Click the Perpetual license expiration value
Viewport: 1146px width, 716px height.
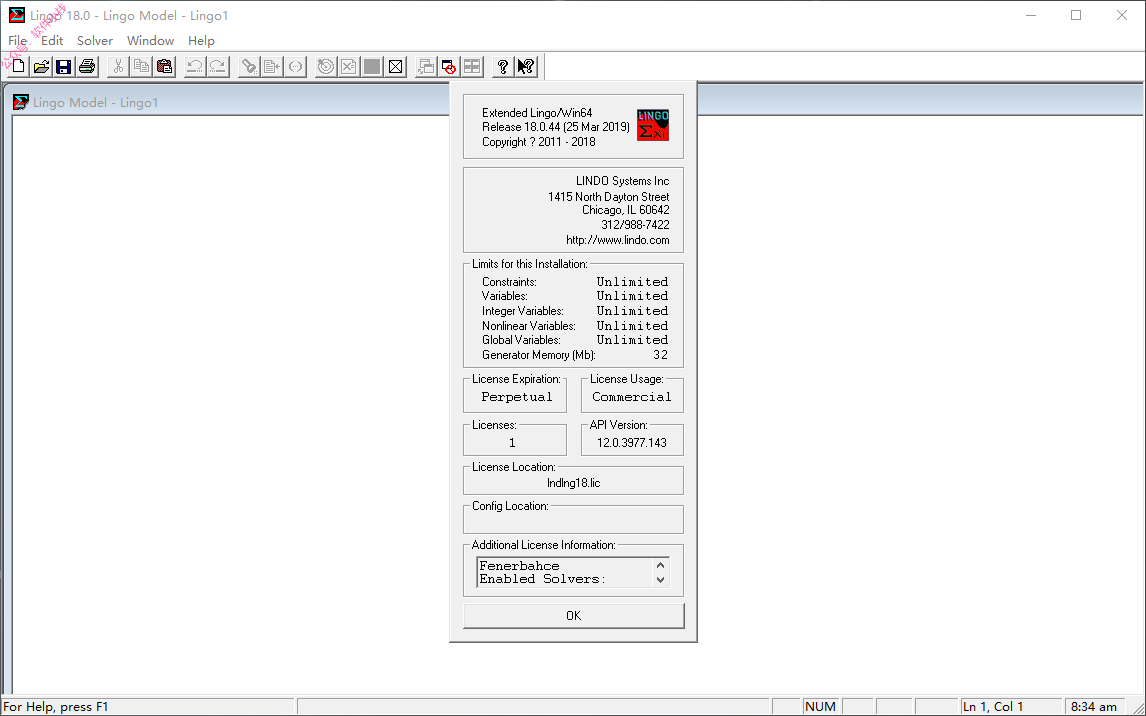coord(517,397)
